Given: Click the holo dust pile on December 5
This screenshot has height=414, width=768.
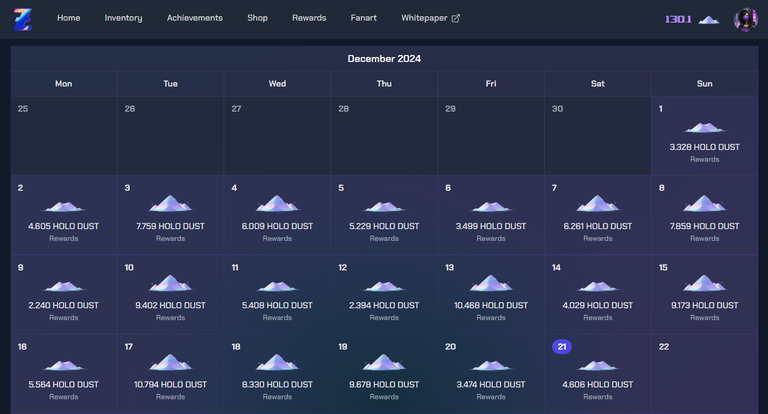Looking at the screenshot, I should (x=384, y=206).
